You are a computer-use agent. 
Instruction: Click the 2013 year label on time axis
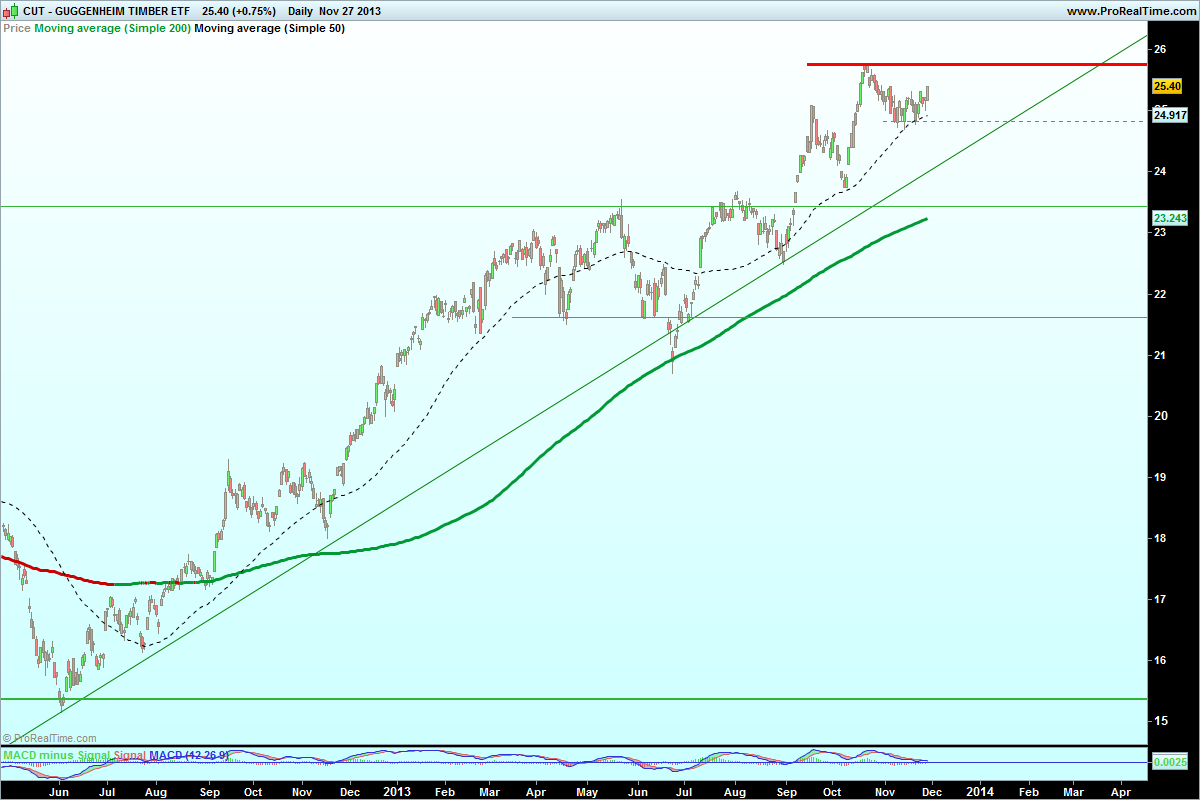coord(397,790)
